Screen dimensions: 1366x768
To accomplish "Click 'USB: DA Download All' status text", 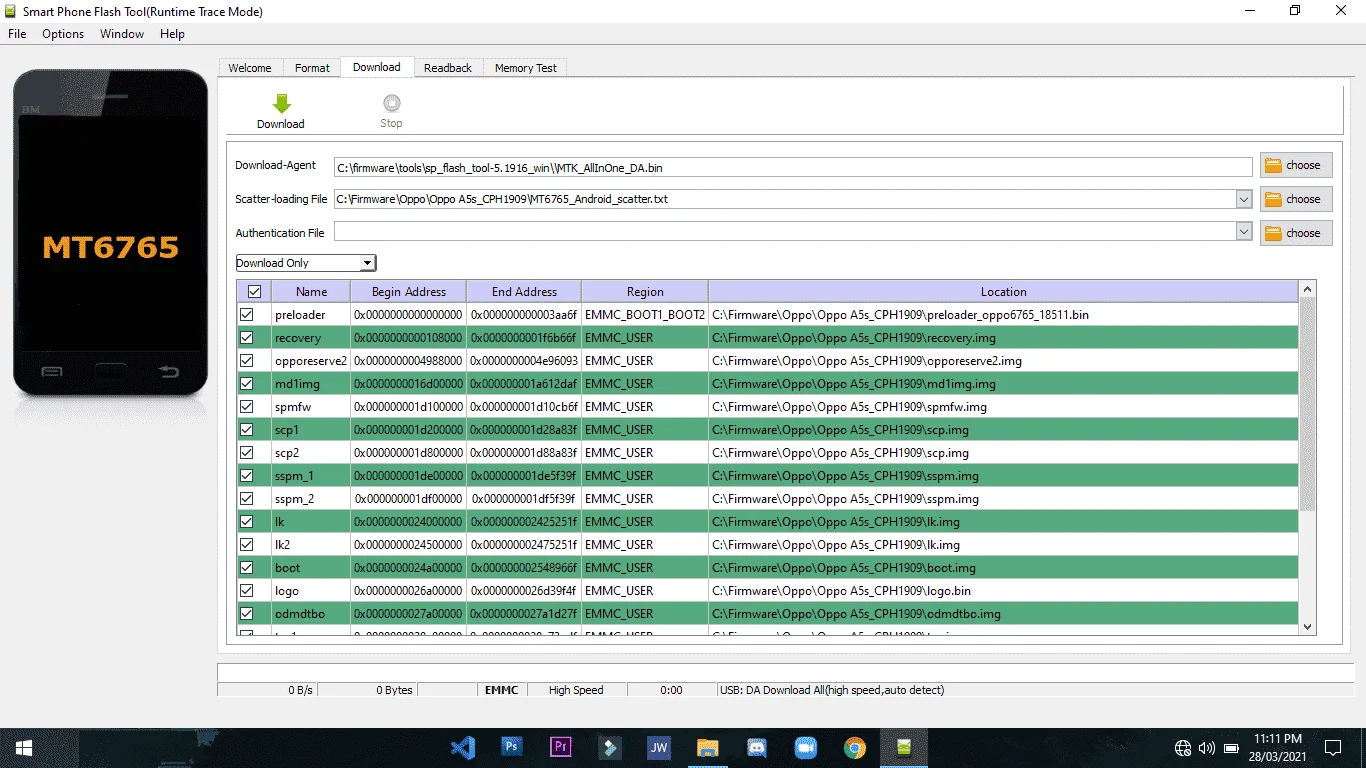I will (832, 690).
